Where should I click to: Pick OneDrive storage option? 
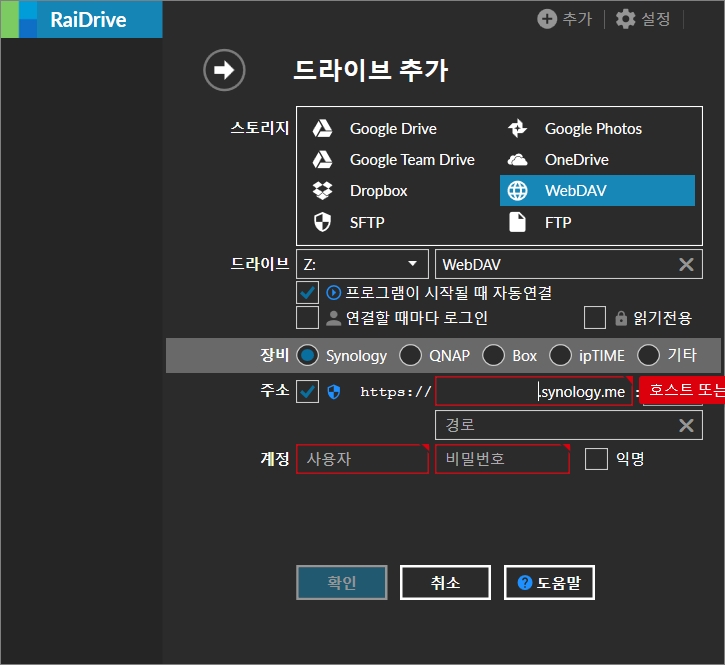click(x=597, y=160)
